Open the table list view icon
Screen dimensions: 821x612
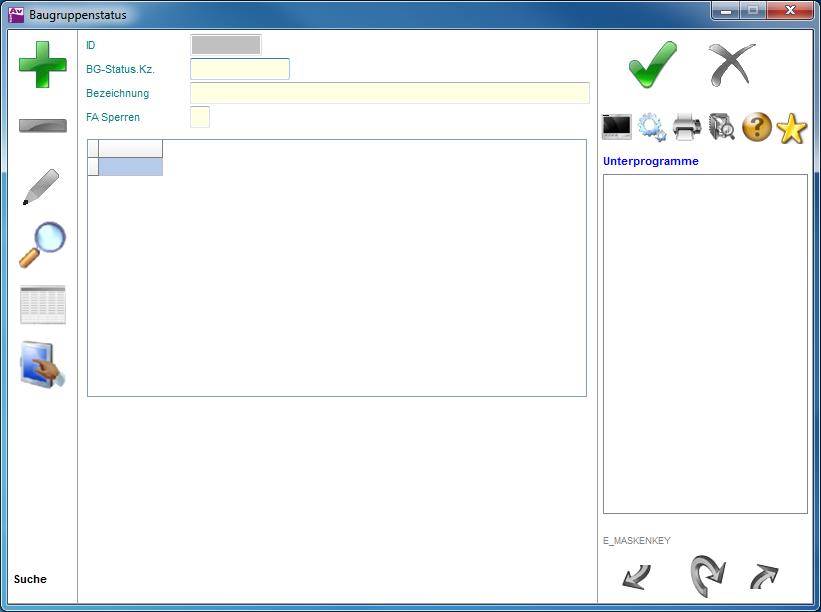[x=42, y=305]
